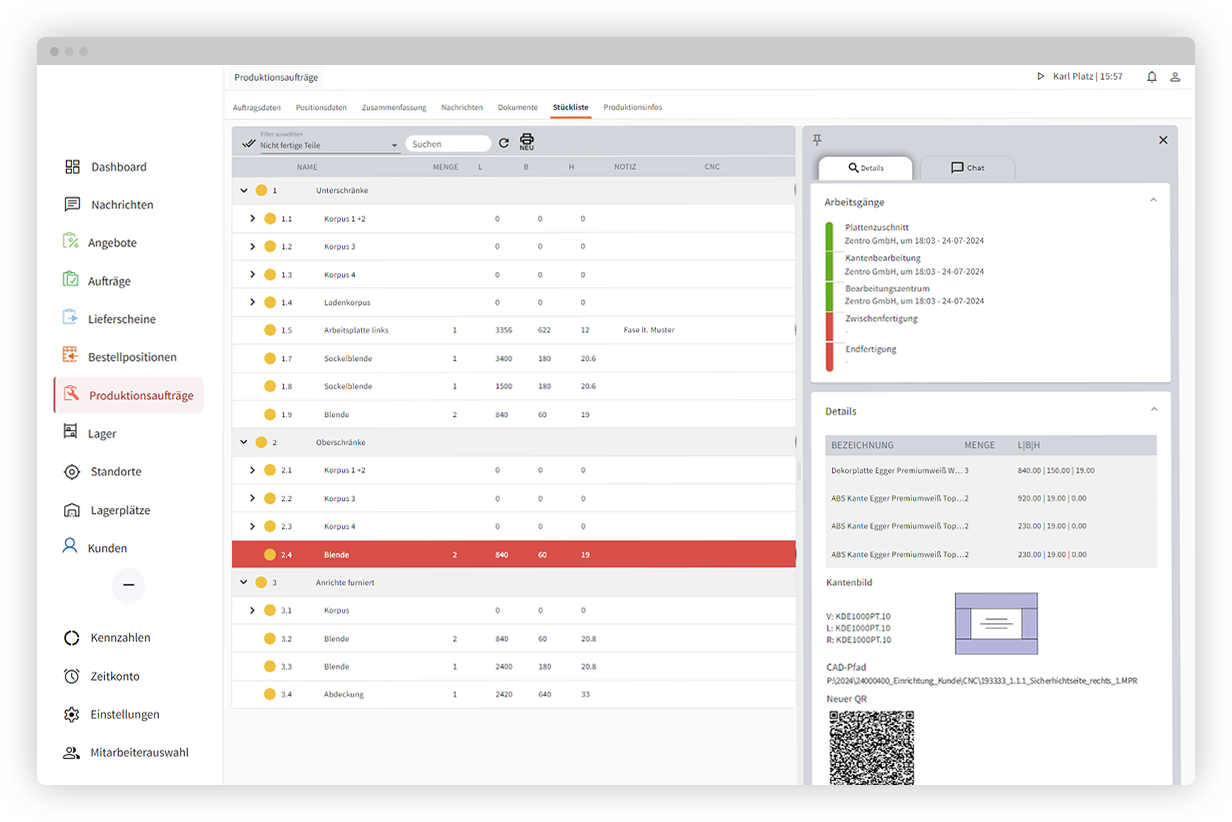Click the Produktionsaufträge icon in sidebar
Viewport: 1232px width, 822px height.
[71, 395]
